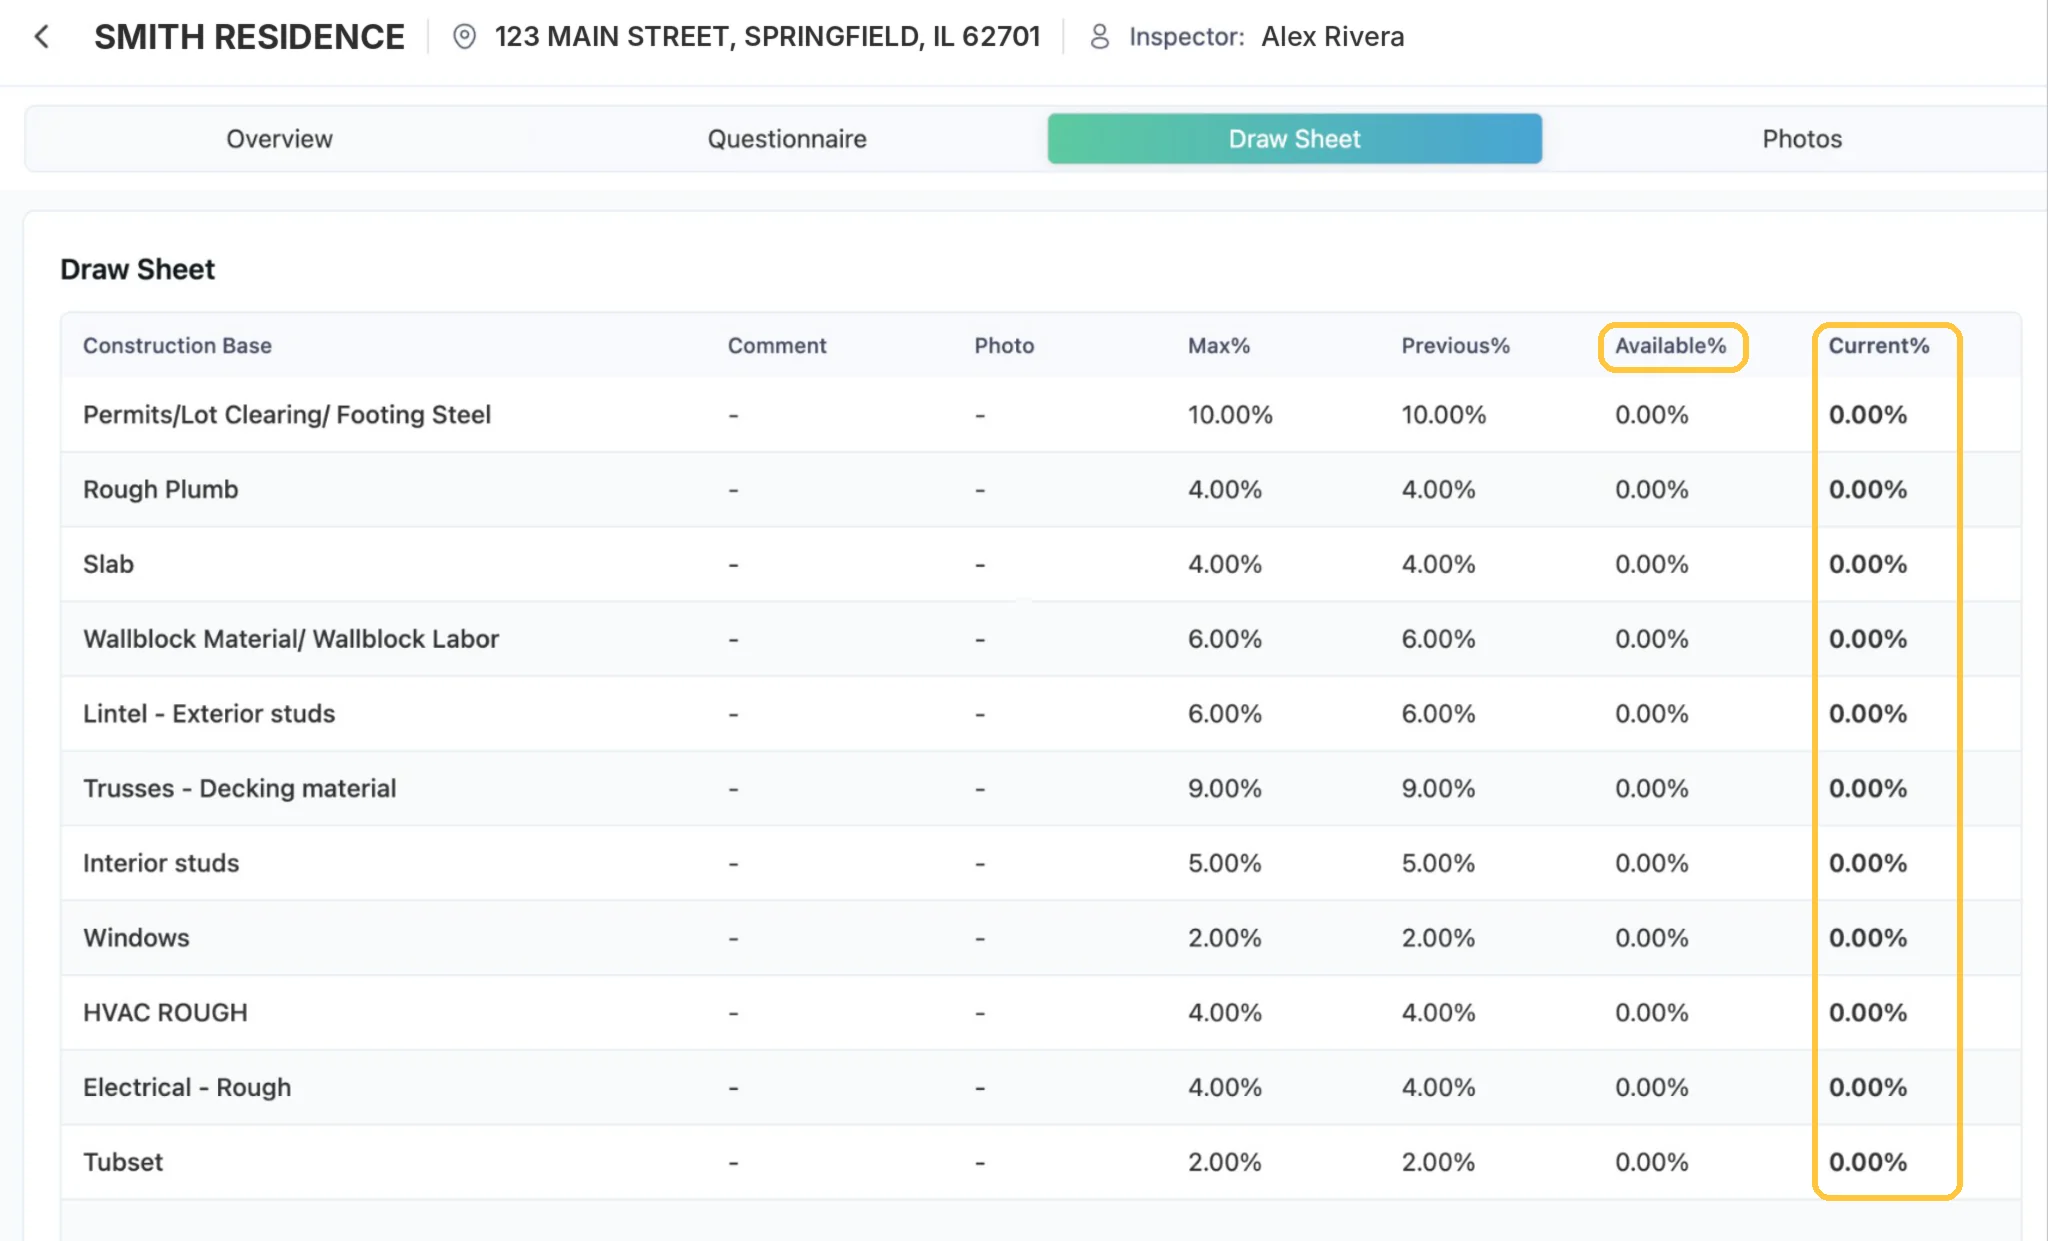Viewport: 2048px width, 1241px height.
Task: Switch to the Overview tab
Action: [x=279, y=139]
